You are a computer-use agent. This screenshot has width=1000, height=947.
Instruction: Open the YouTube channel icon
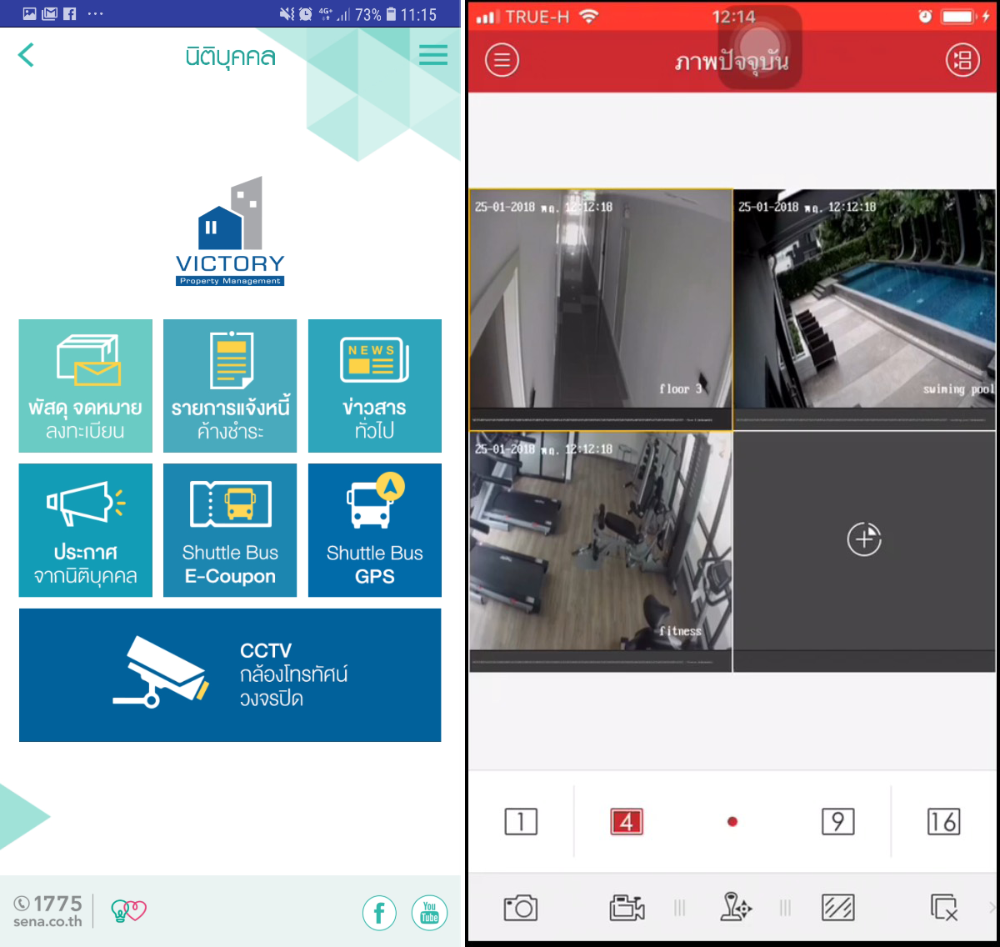pyautogui.click(x=429, y=912)
